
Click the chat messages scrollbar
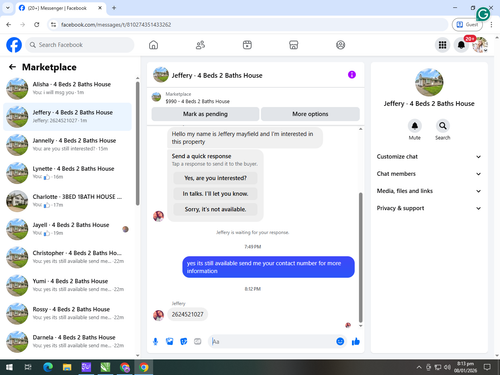click(x=360, y=257)
